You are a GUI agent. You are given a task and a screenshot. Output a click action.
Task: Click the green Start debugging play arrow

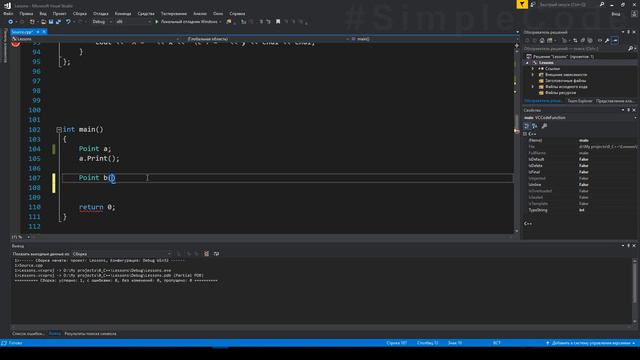point(156,22)
